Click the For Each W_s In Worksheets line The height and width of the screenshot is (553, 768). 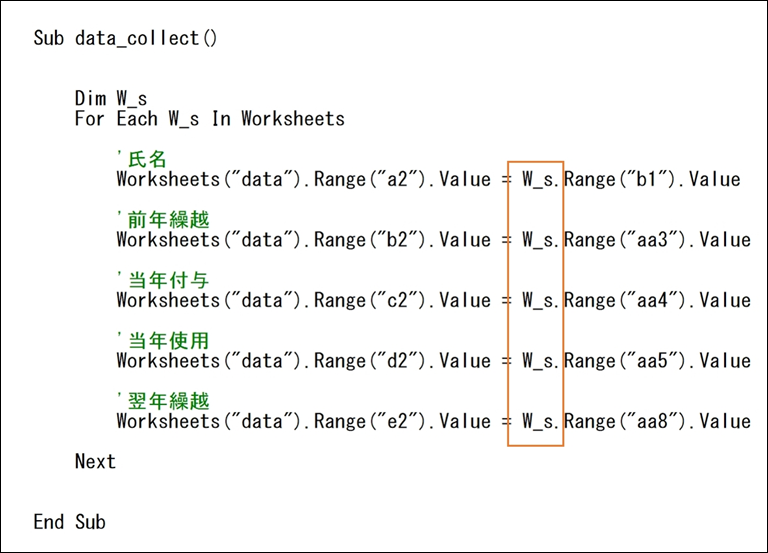click(210, 119)
